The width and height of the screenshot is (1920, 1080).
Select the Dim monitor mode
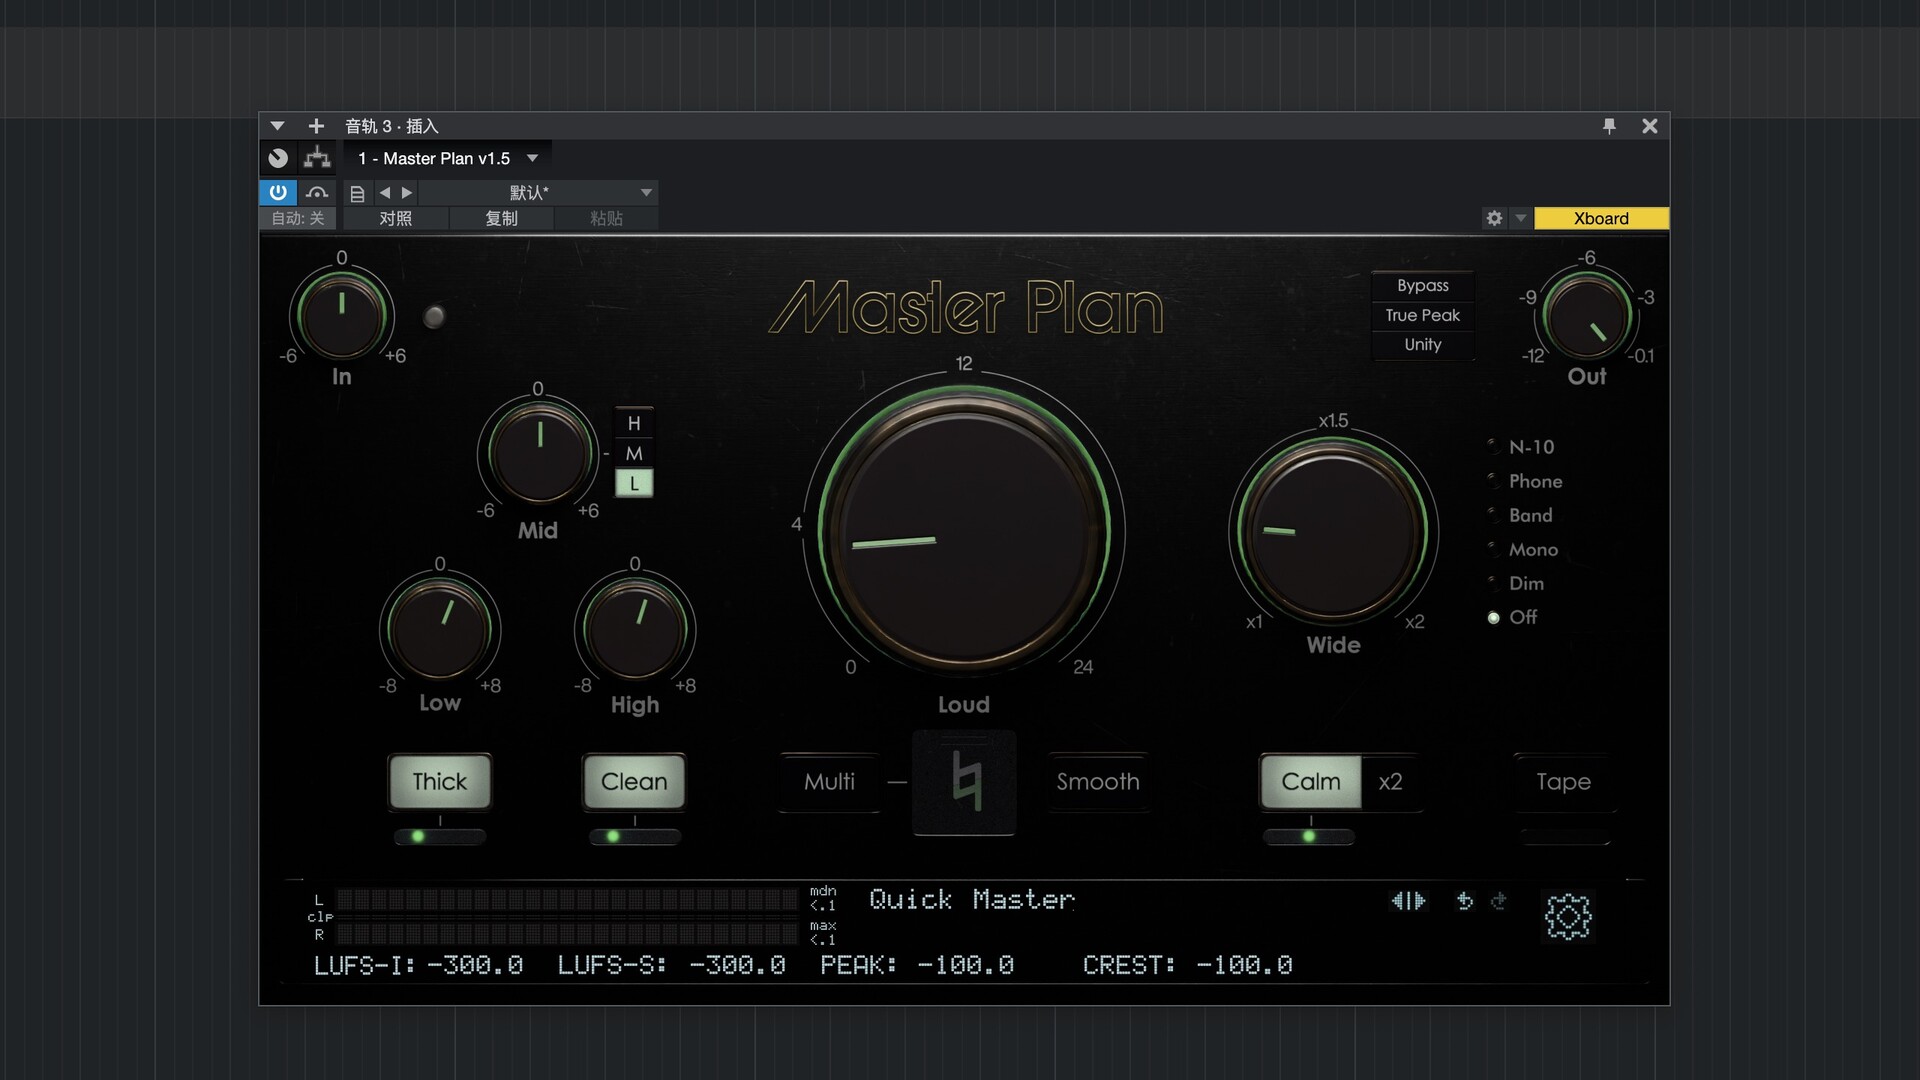point(1516,583)
